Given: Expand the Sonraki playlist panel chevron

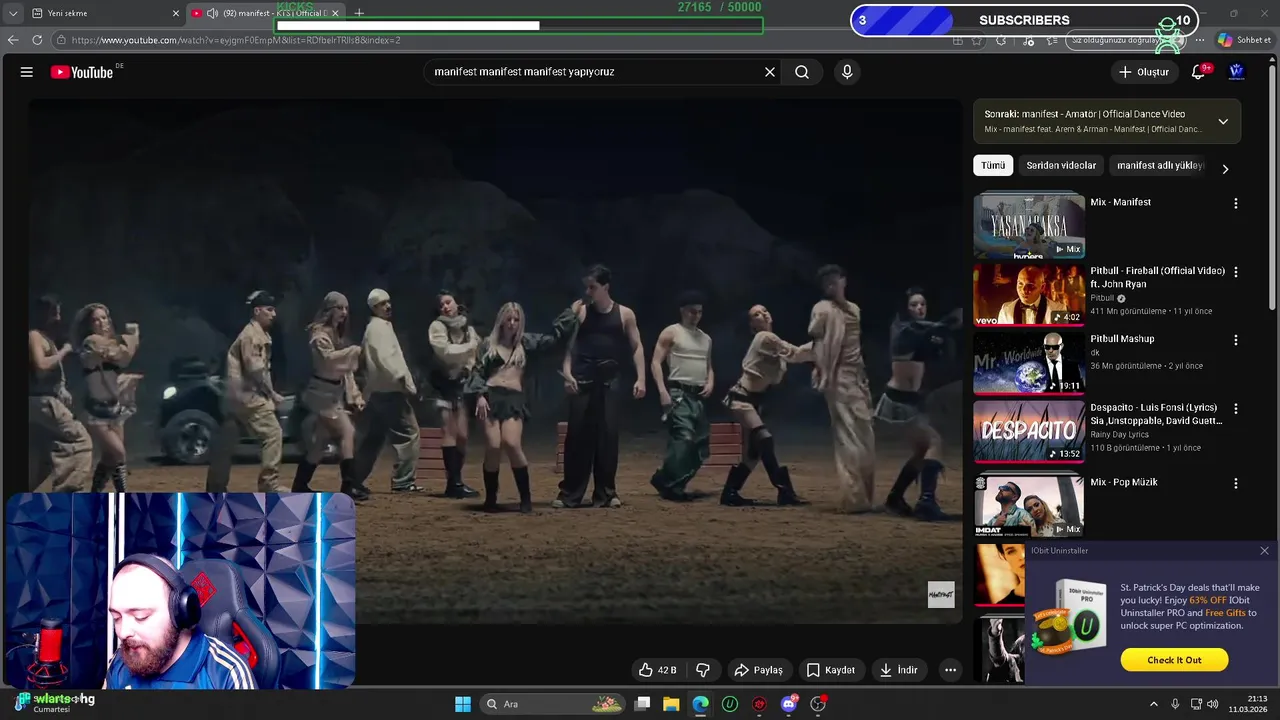Looking at the screenshot, I should pos(1223,122).
